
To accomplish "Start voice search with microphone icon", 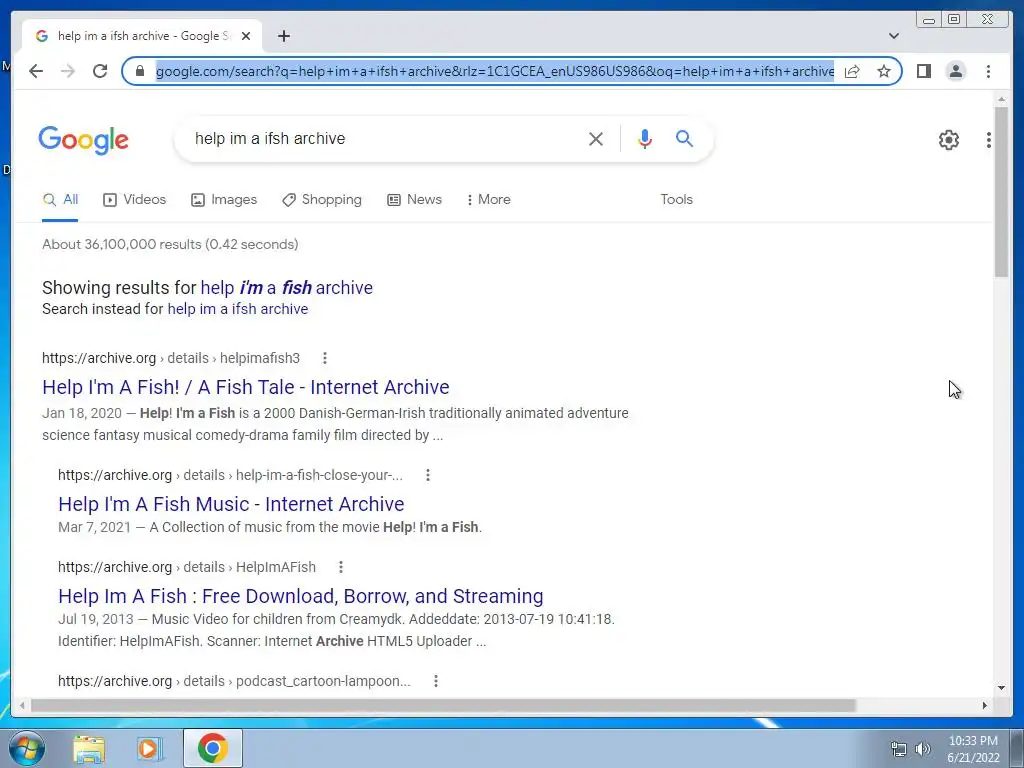I will (x=645, y=138).
